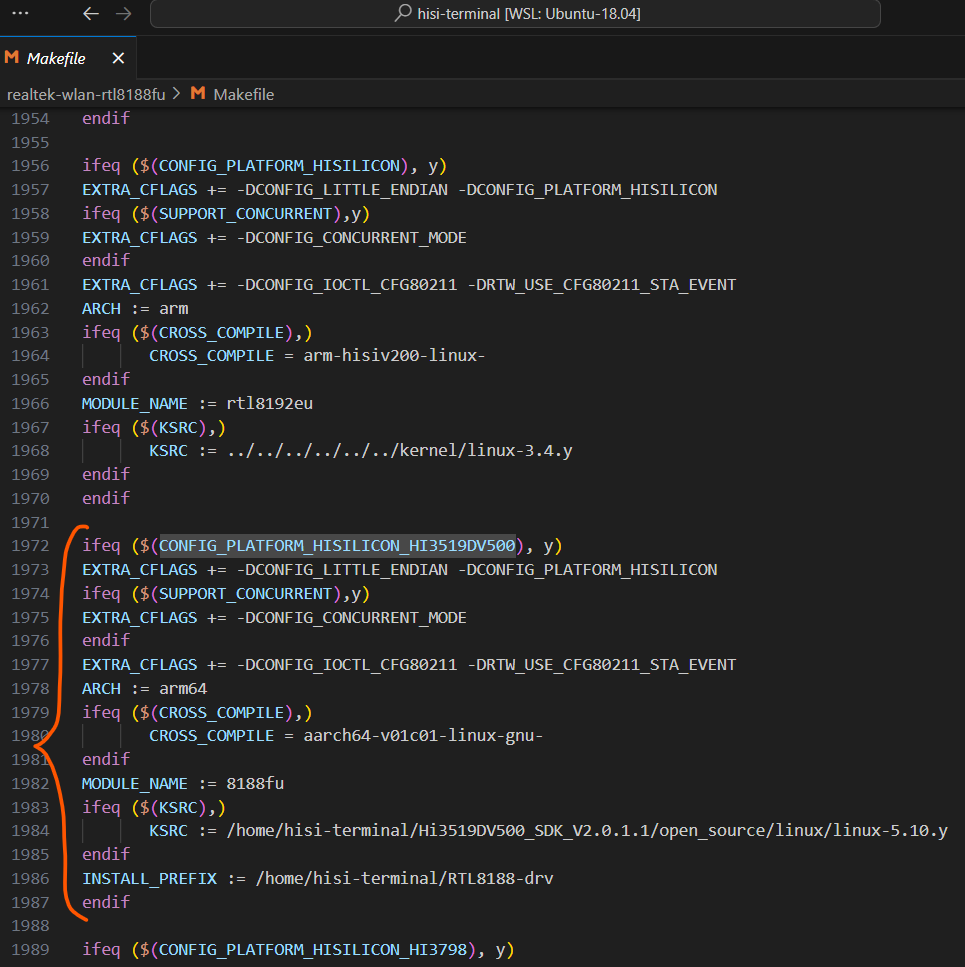The height and width of the screenshot is (967, 965).
Task: Click line number 1989 in gutter
Action: (x=30, y=950)
